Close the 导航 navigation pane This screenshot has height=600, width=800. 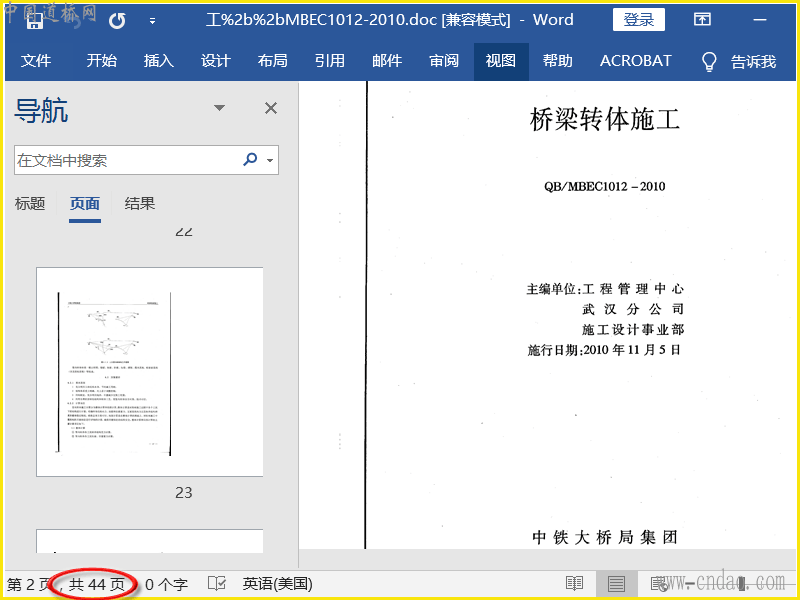(x=271, y=108)
